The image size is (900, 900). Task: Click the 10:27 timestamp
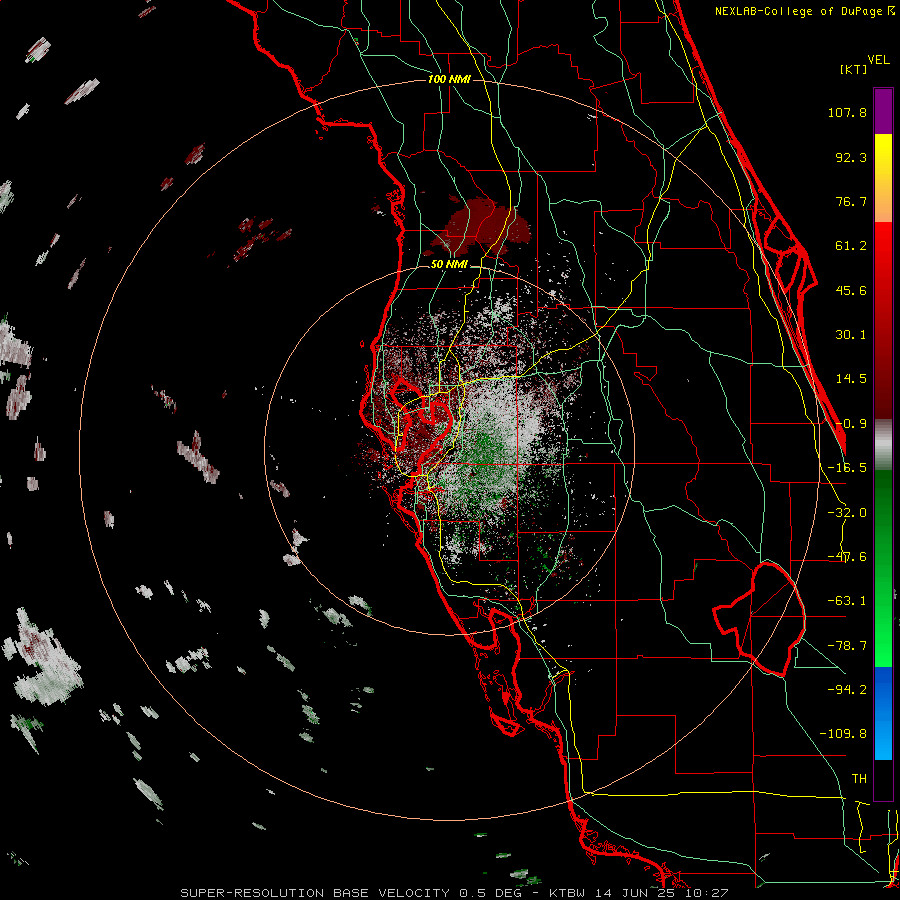pyautogui.click(x=705, y=893)
